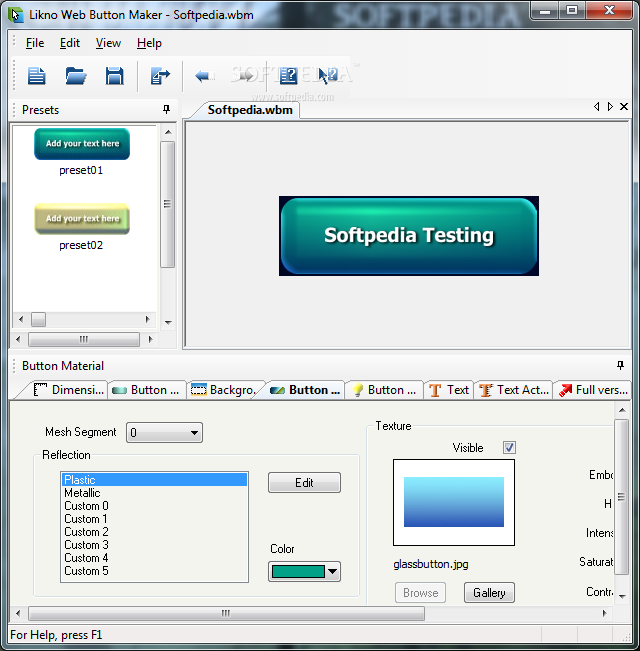Select Plastic in reflection list
The width and height of the screenshot is (640, 651).
(x=154, y=480)
